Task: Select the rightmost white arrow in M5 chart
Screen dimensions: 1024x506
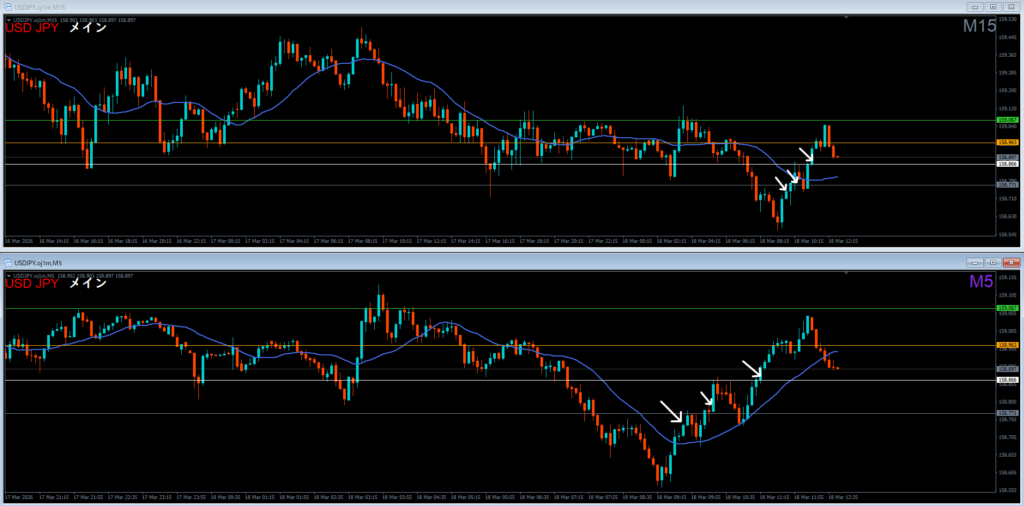Action: (752, 369)
